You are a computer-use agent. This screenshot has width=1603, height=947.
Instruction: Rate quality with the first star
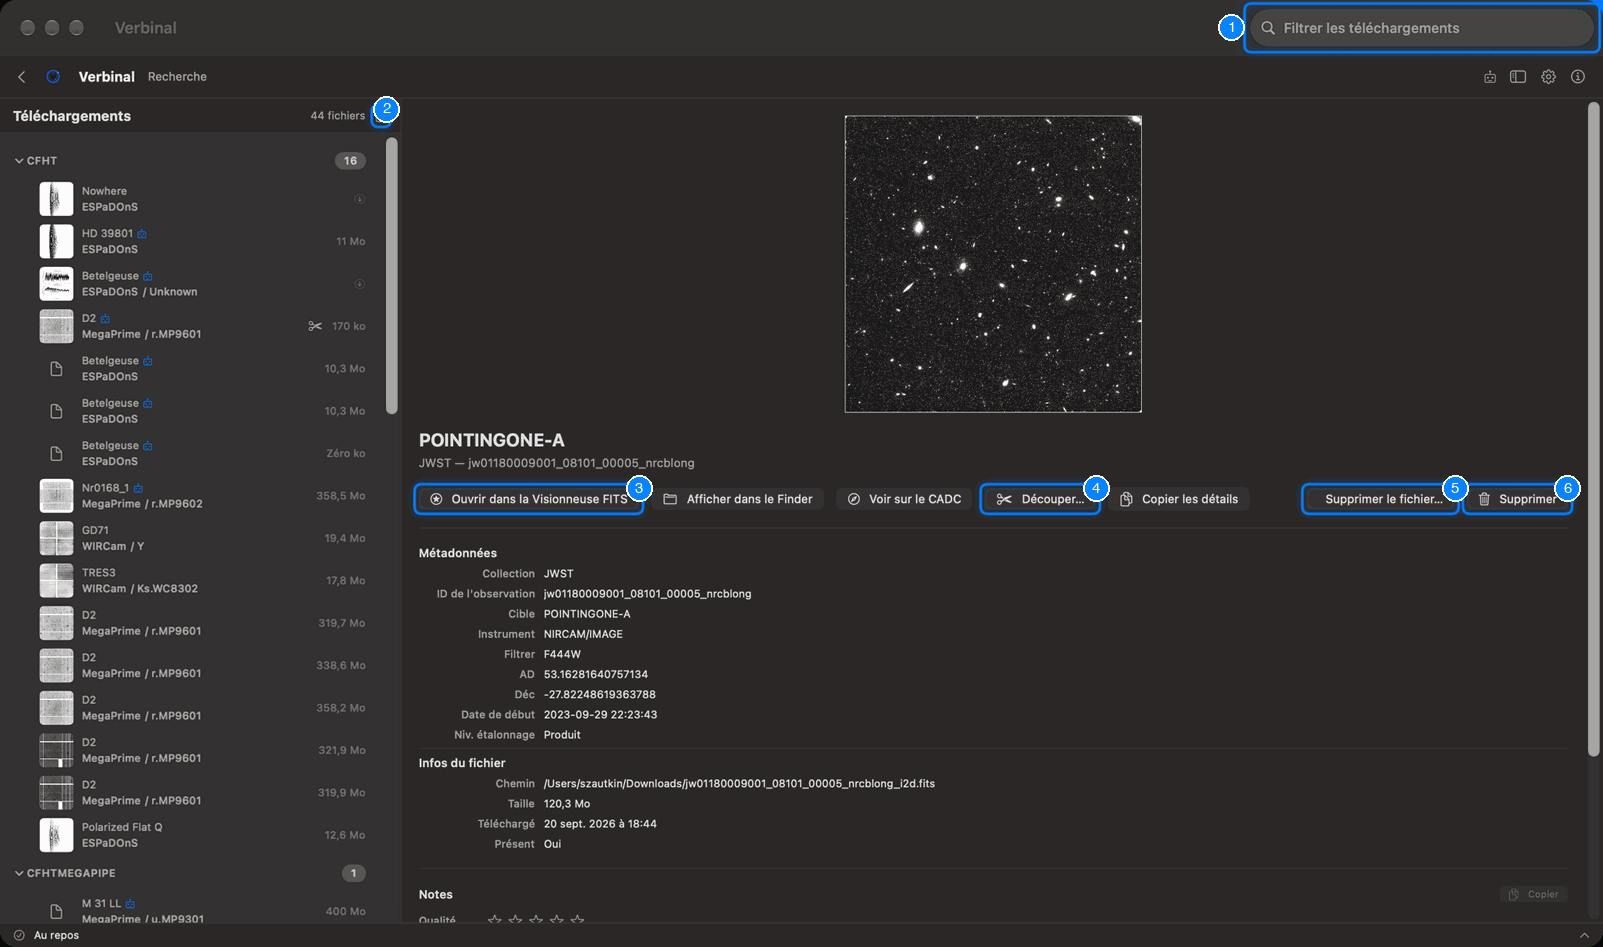tap(494, 920)
